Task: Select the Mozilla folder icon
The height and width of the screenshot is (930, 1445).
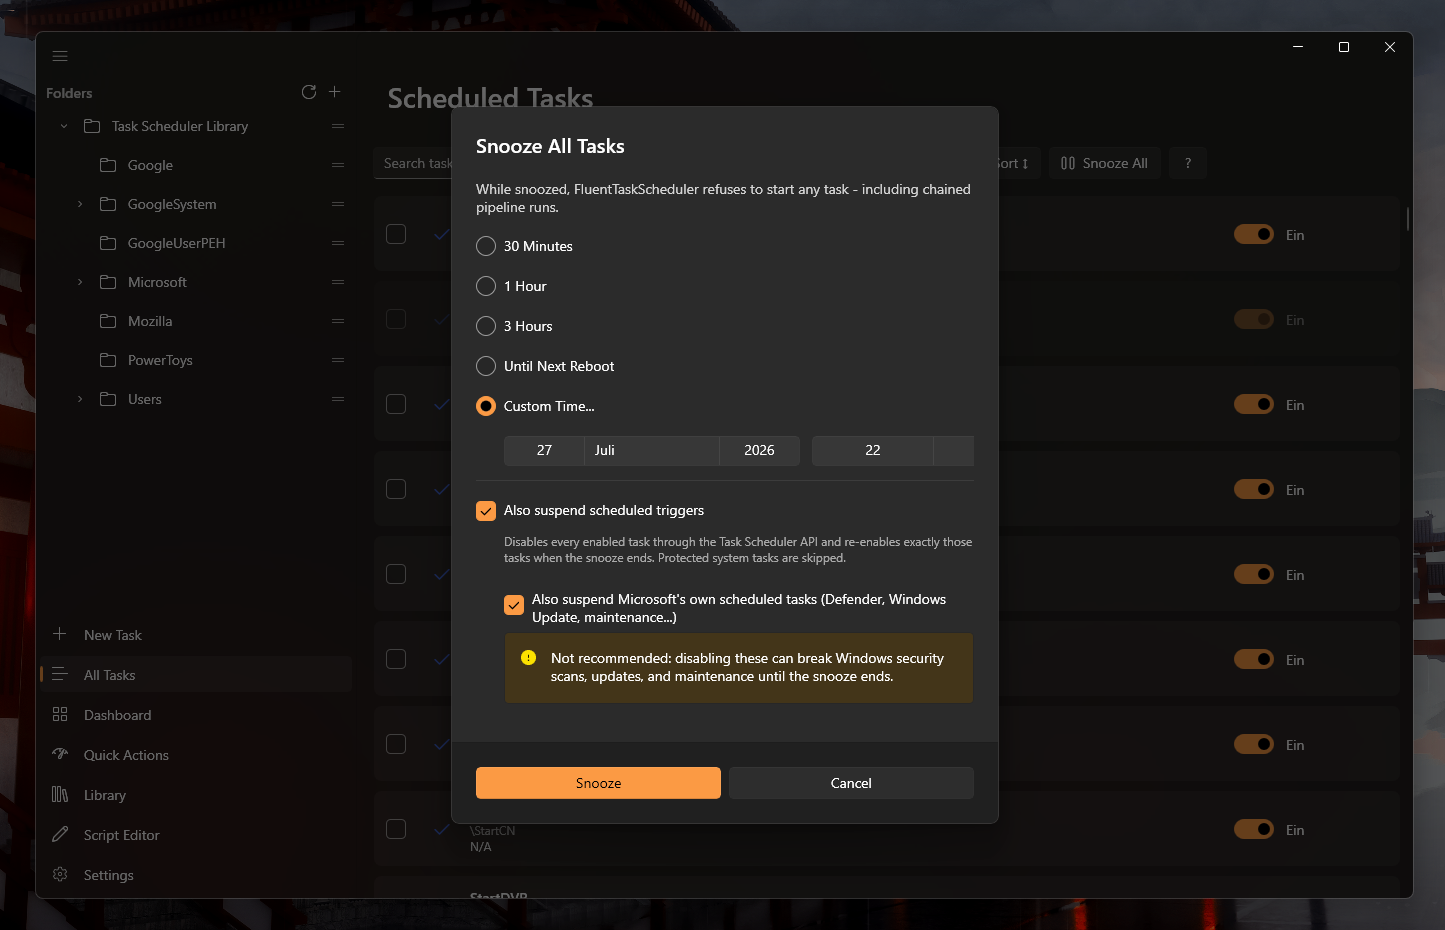Action: pyautogui.click(x=108, y=321)
